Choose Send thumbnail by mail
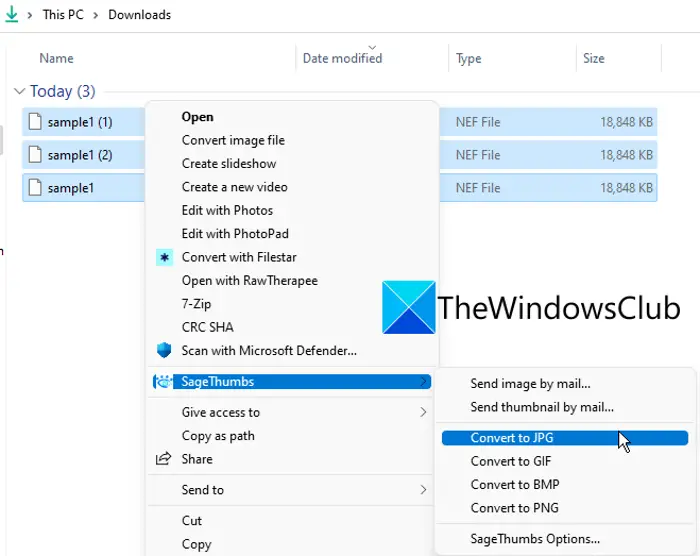The image size is (700, 556). pyautogui.click(x=542, y=407)
